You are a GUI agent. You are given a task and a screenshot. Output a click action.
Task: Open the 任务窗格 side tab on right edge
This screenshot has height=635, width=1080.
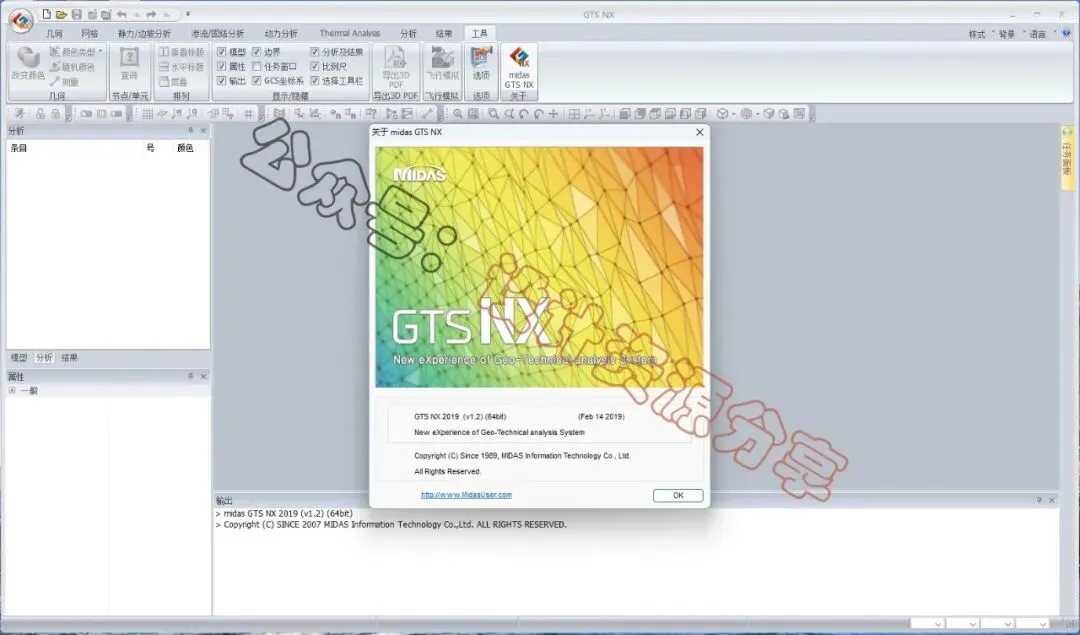pyautogui.click(x=1067, y=157)
